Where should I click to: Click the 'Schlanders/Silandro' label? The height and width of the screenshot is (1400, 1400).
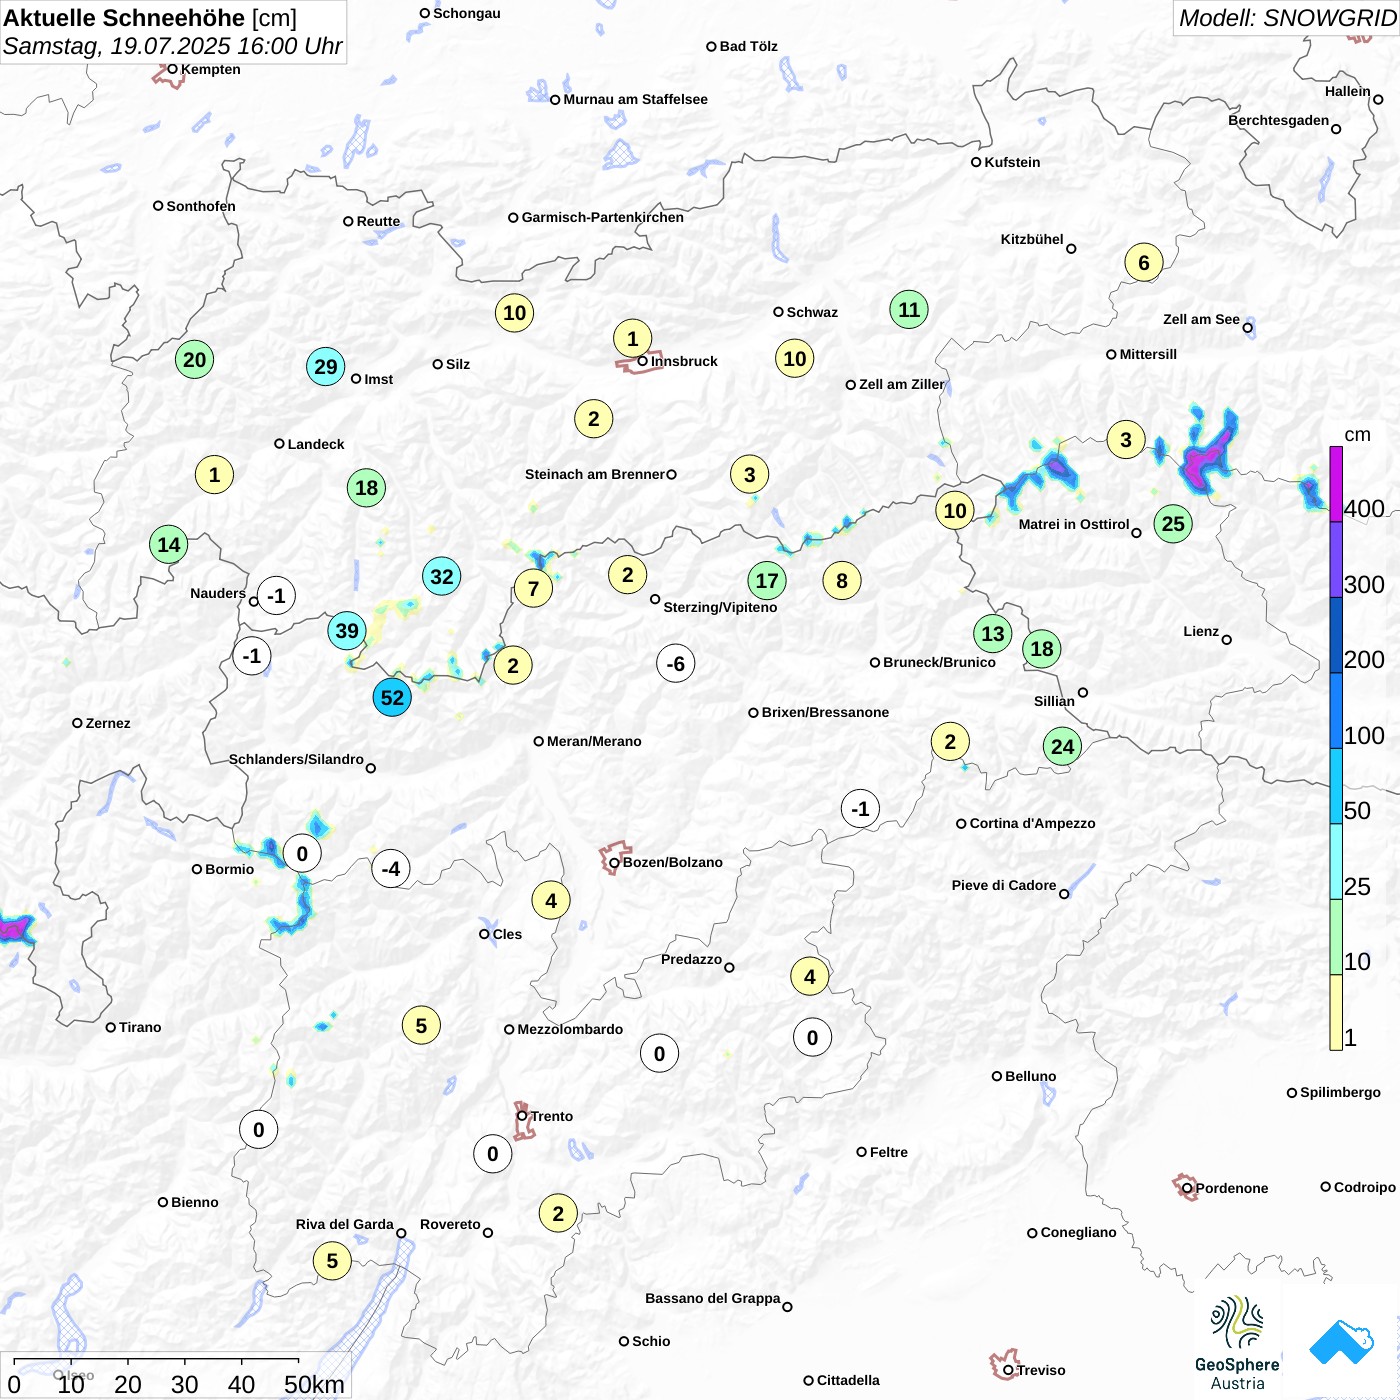pyautogui.click(x=296, y=759)
